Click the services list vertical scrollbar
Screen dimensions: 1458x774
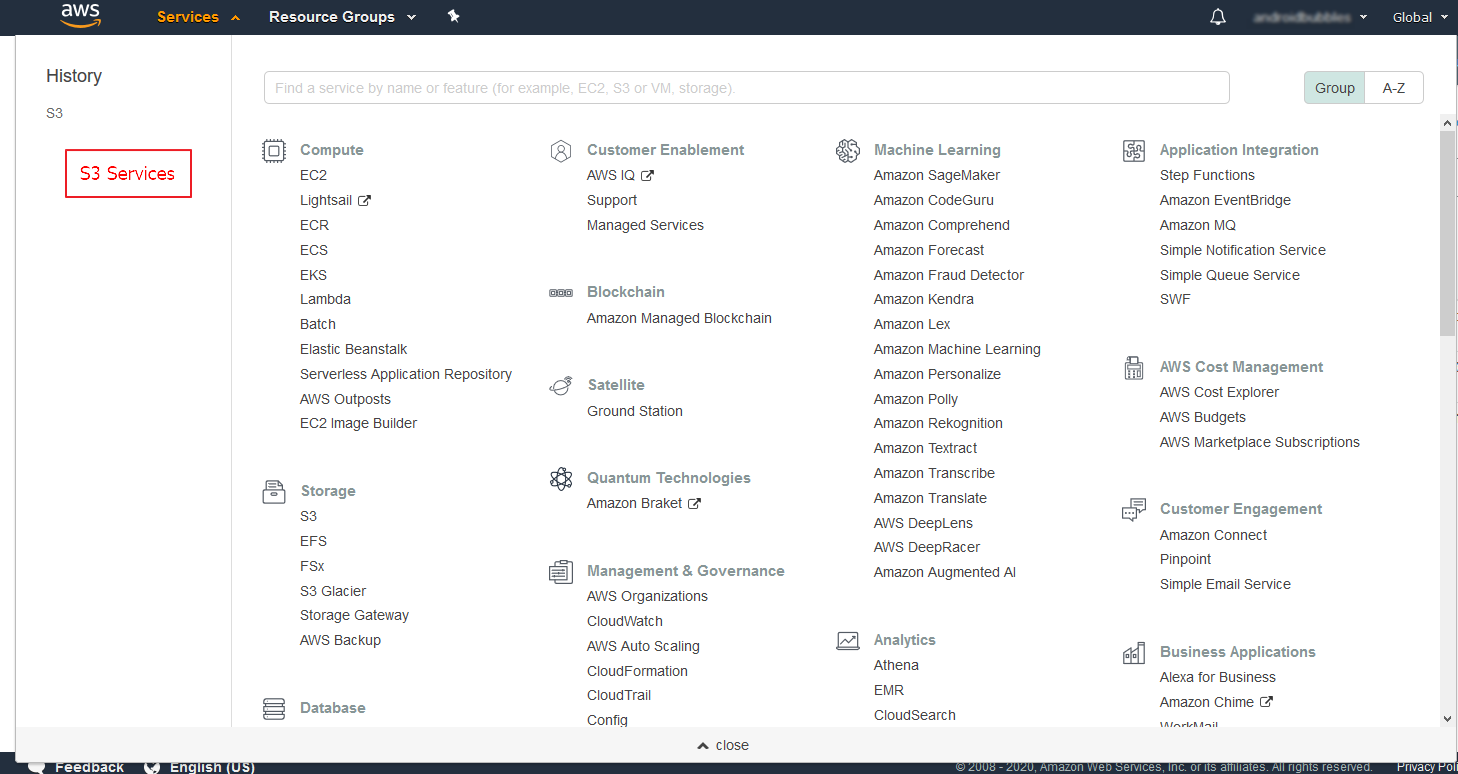(1448, 232)
